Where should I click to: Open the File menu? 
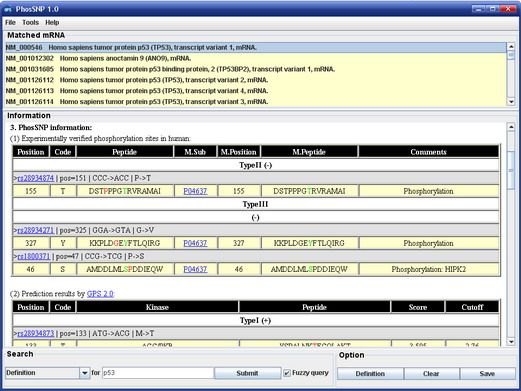pos(10,23)
